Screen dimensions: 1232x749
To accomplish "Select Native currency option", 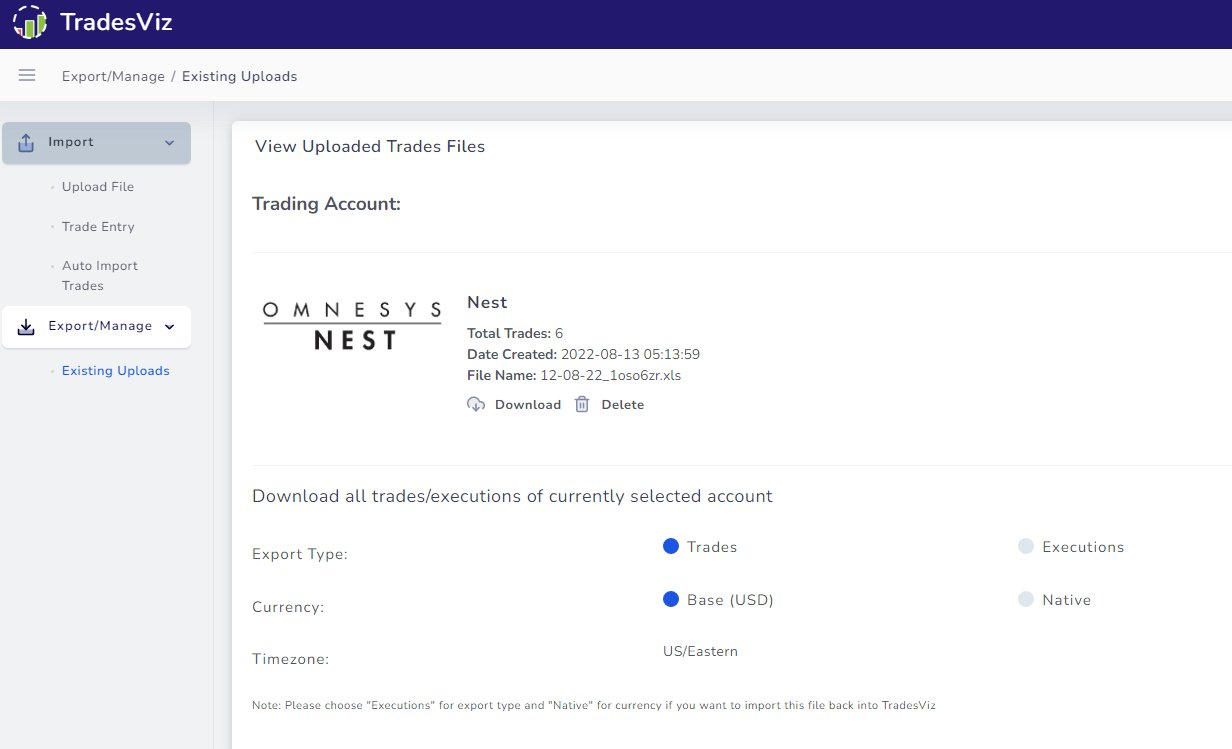I will click(1025, 599).
